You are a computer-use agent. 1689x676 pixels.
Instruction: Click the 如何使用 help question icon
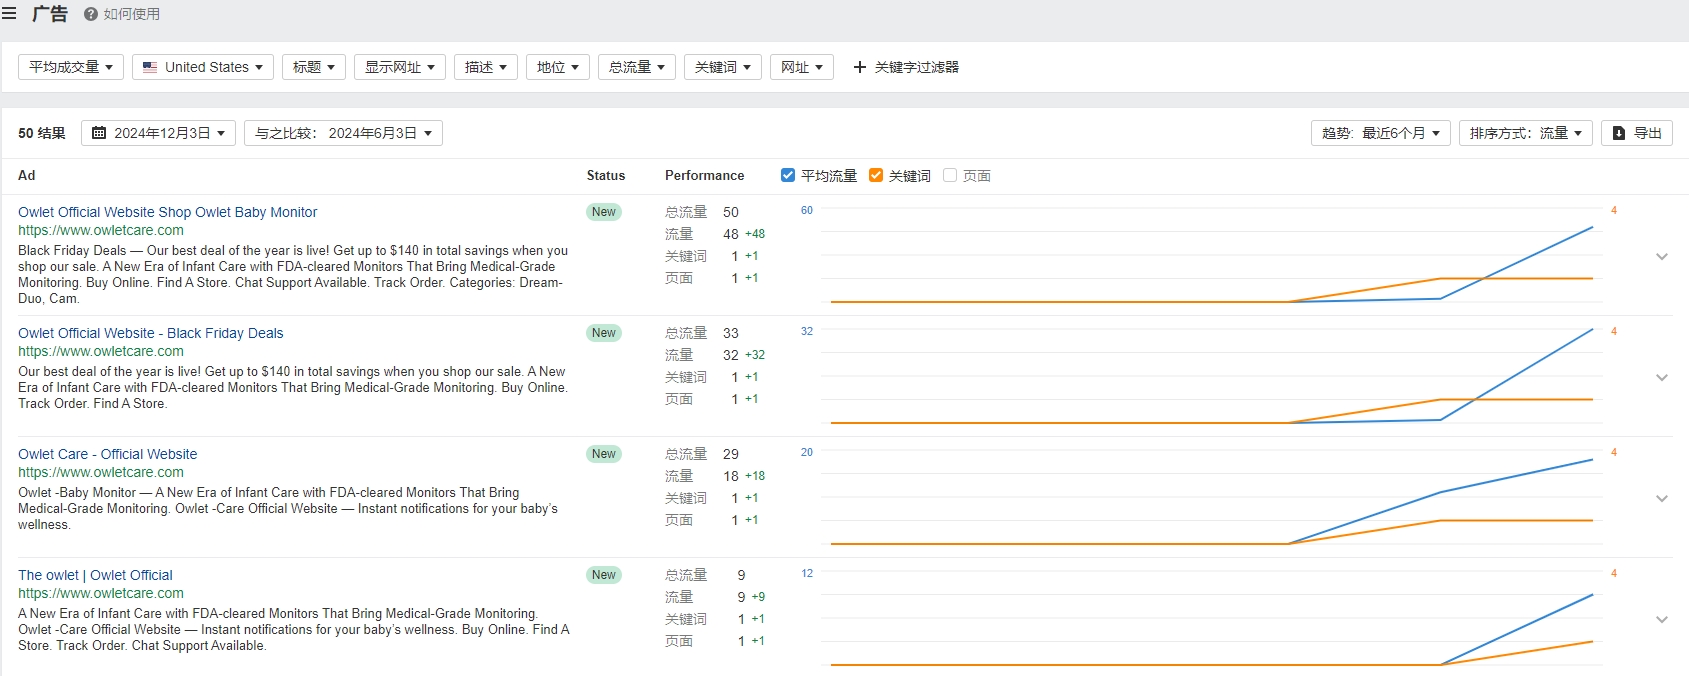click(x=91, y=14)
